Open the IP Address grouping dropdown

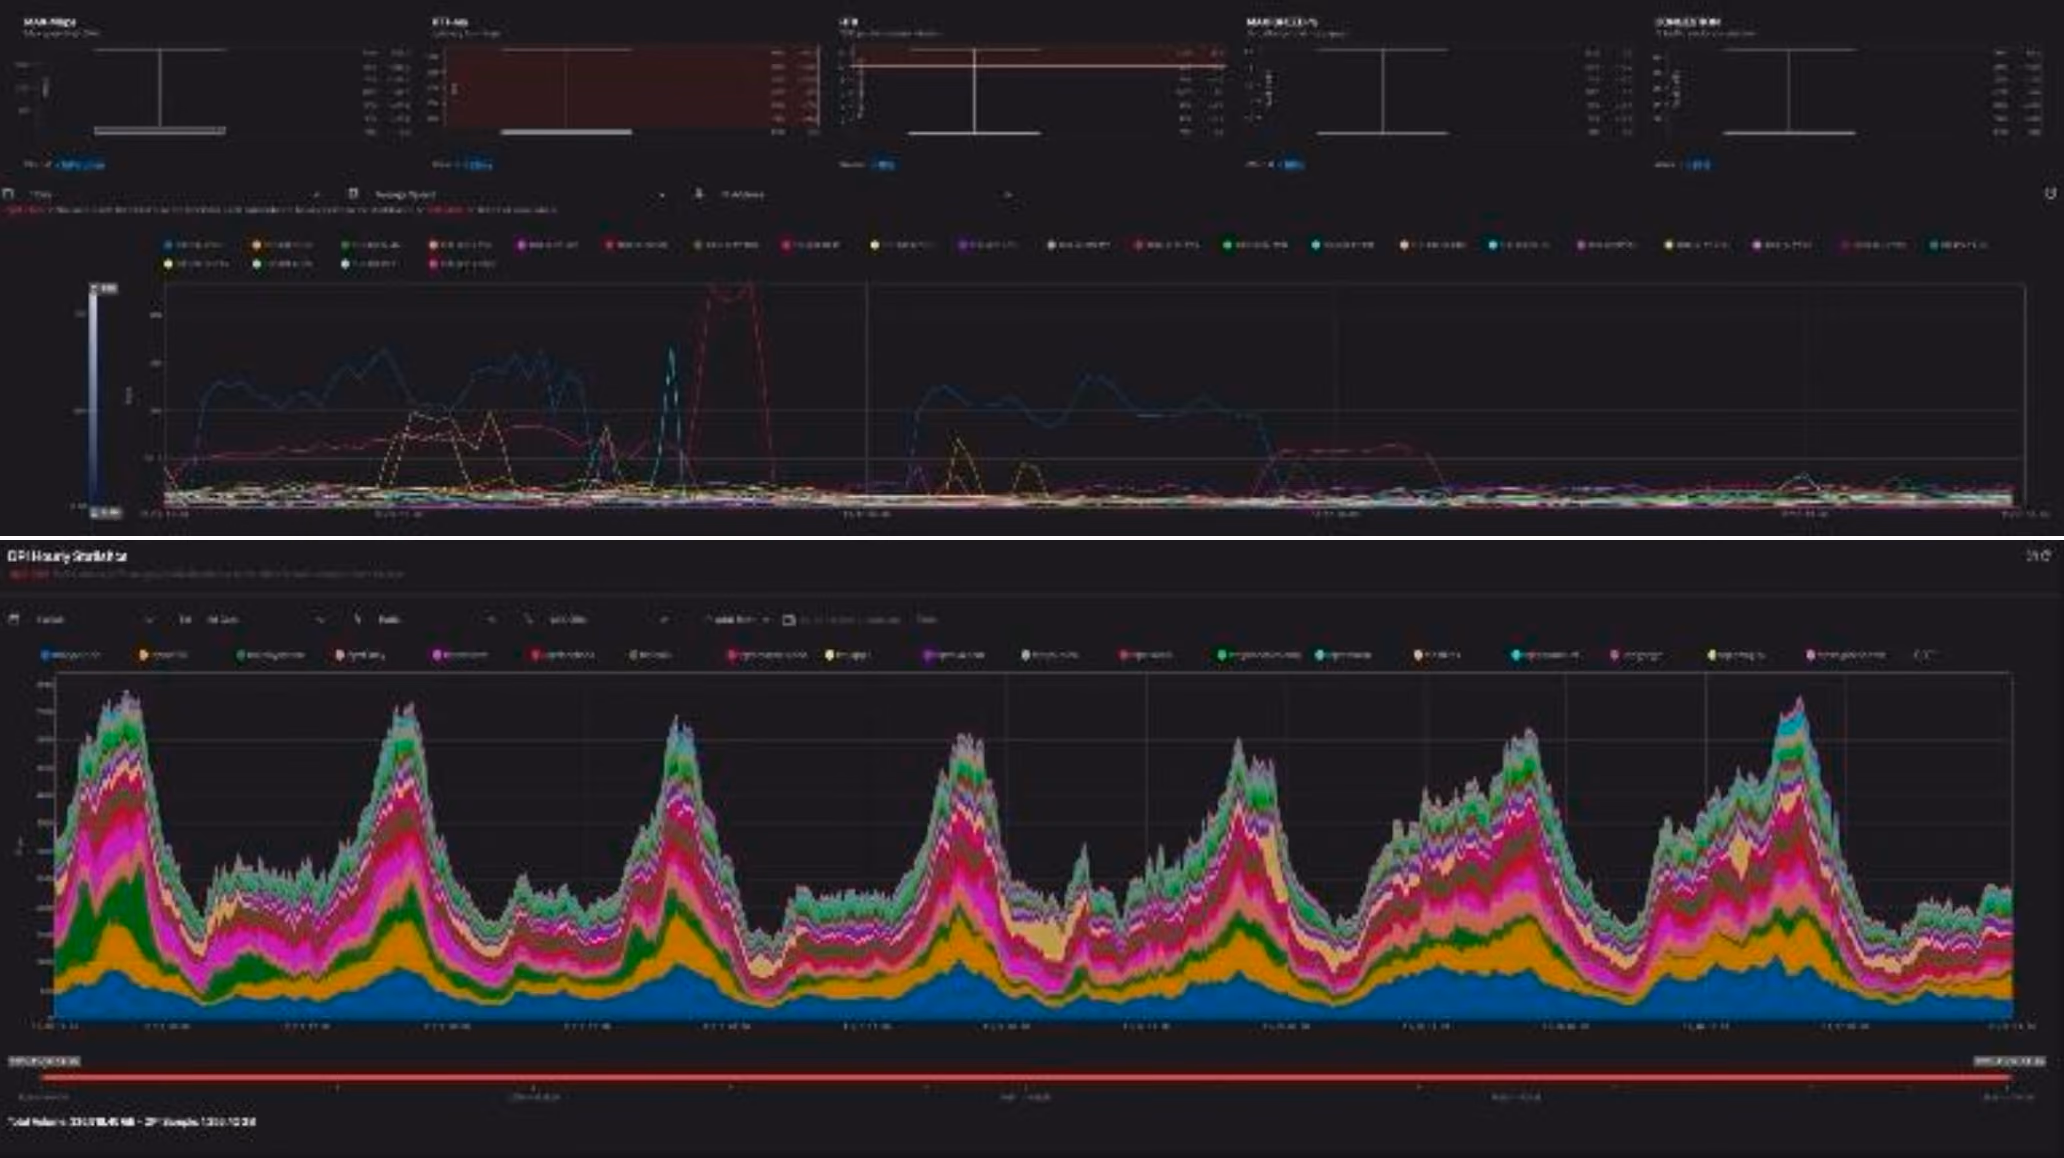click(x=865, y=193)
